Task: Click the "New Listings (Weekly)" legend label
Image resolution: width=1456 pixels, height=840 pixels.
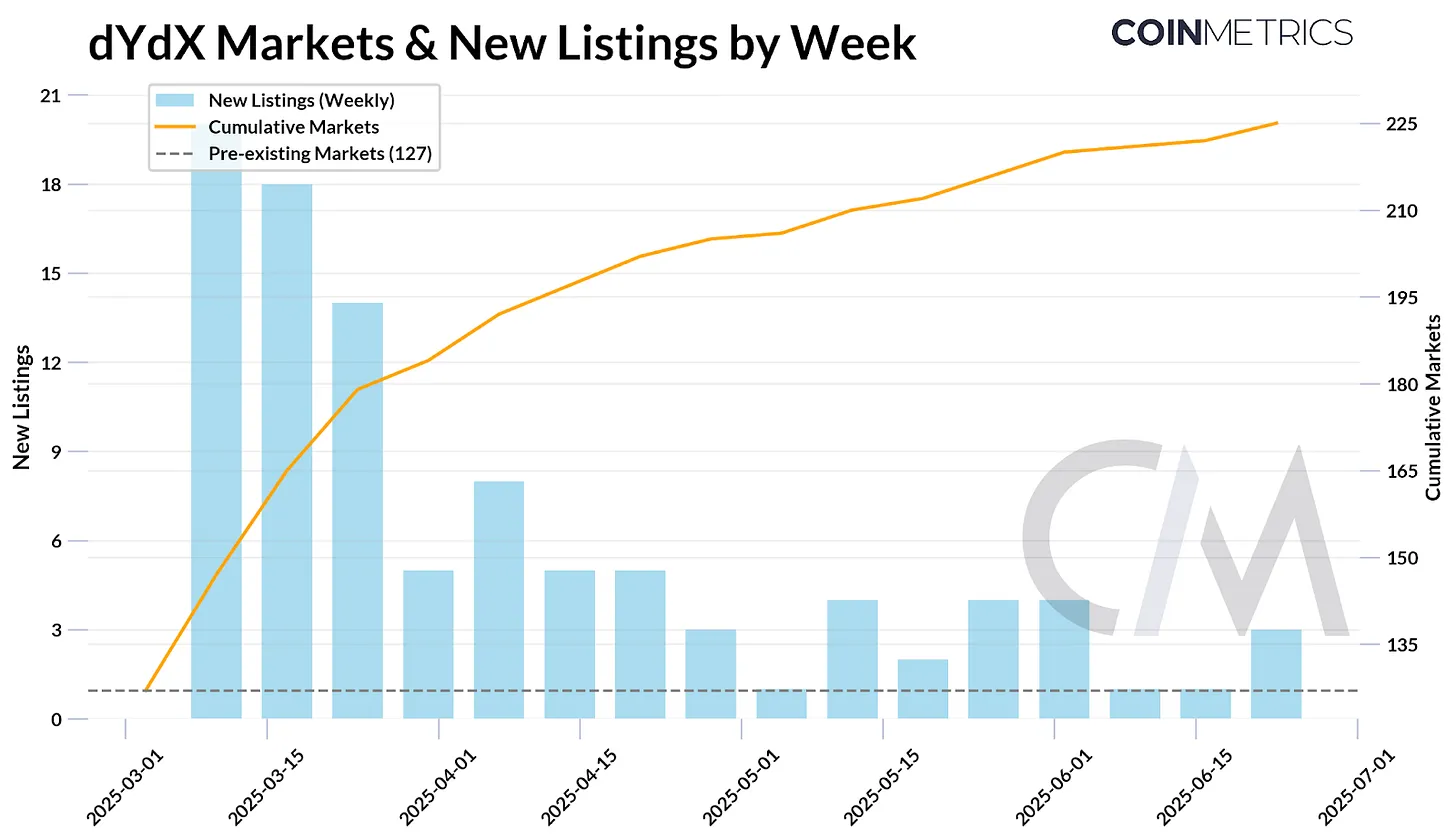Action: pos(301,100)
